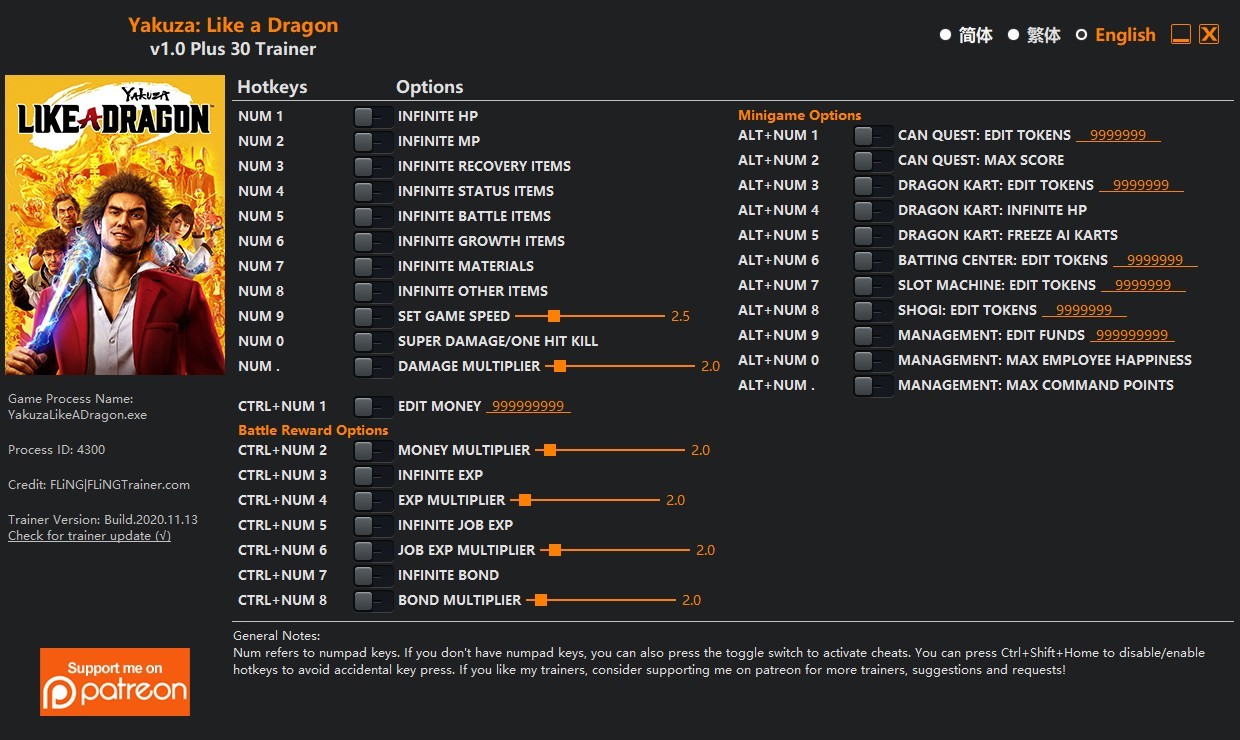The height and width of the screenshot is (740, 1240).
Task: Click the Patreon support logo
Action: point(115,682)
